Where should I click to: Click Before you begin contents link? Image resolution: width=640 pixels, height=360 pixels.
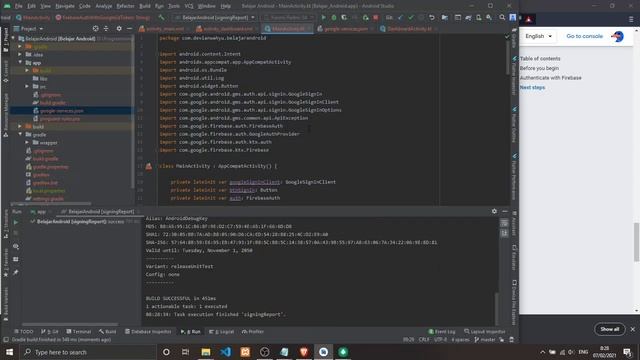point(539,68)
